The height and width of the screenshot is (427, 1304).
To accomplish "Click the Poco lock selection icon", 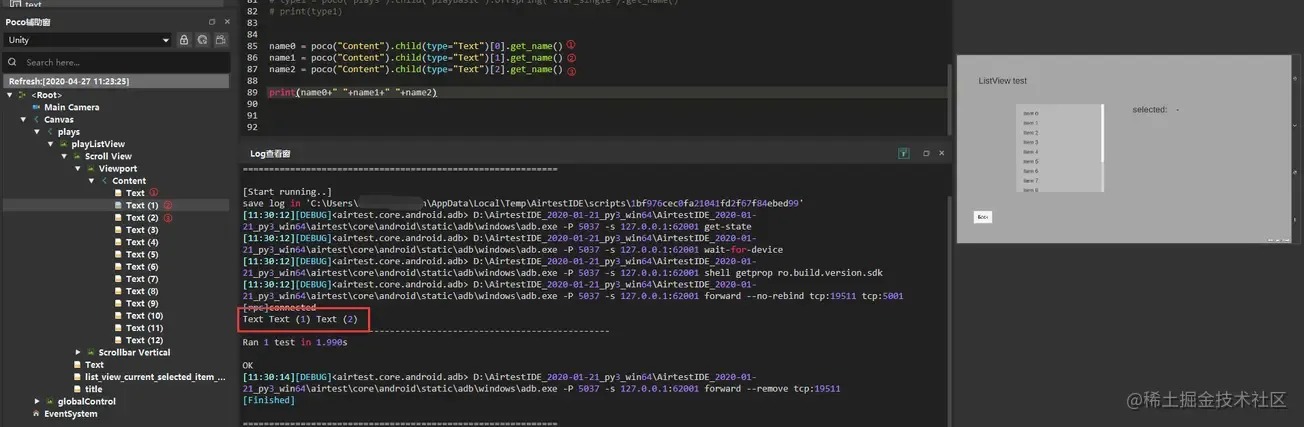I will click(x=184, y=40).
